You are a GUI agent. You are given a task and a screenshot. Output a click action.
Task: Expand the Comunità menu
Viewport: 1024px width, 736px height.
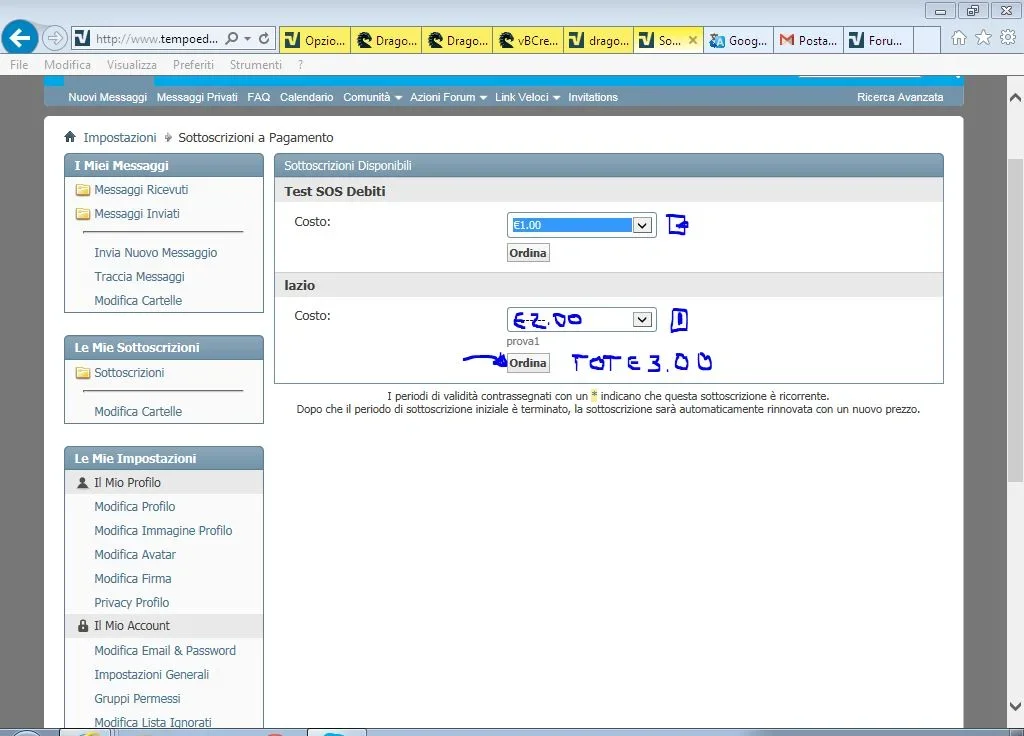point(372,97)
